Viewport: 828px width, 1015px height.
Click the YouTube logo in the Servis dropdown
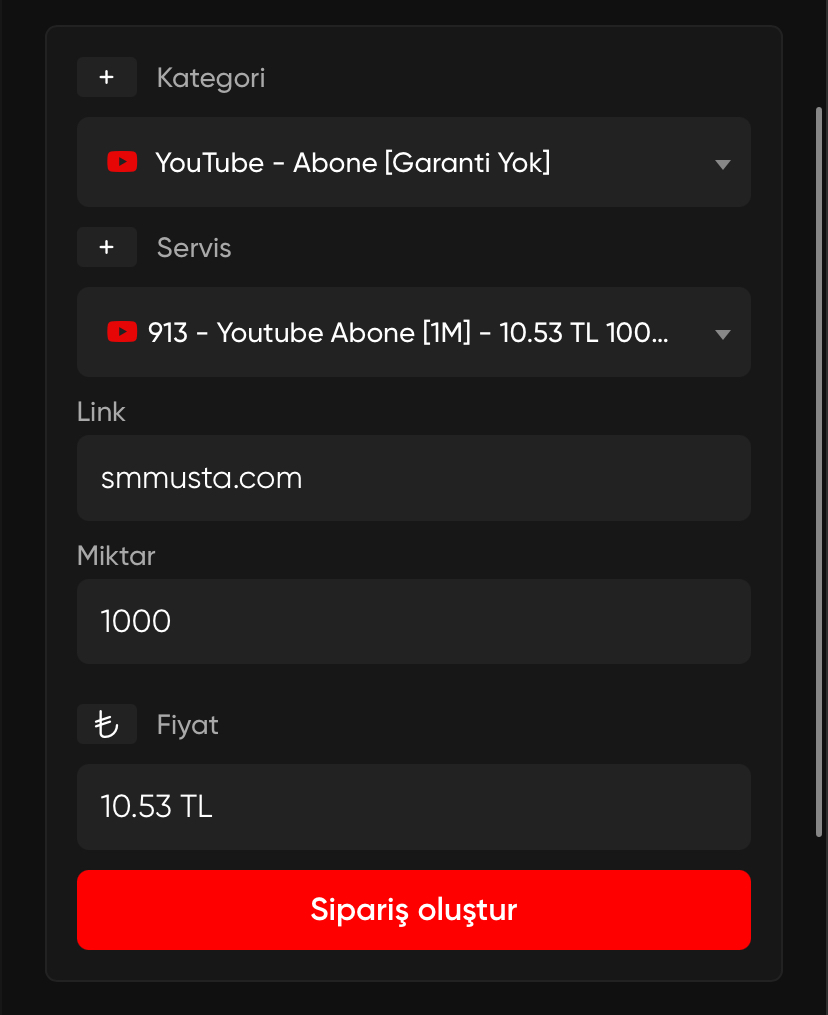point(122,331)
